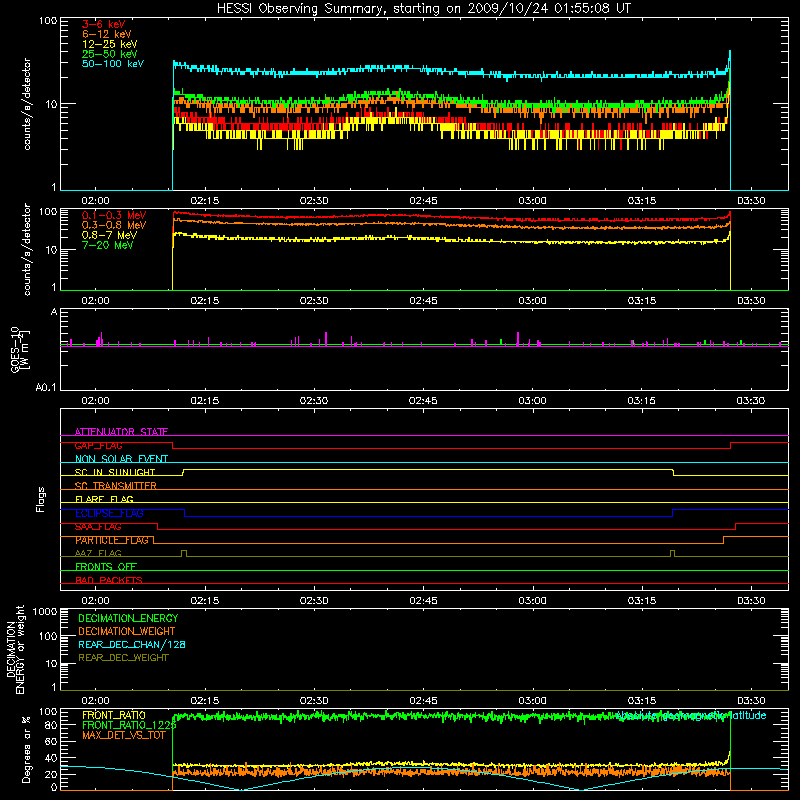800x800 pixels.
Task: Pick the FRONTS_OFF flag label
Action: pos(106,567)
